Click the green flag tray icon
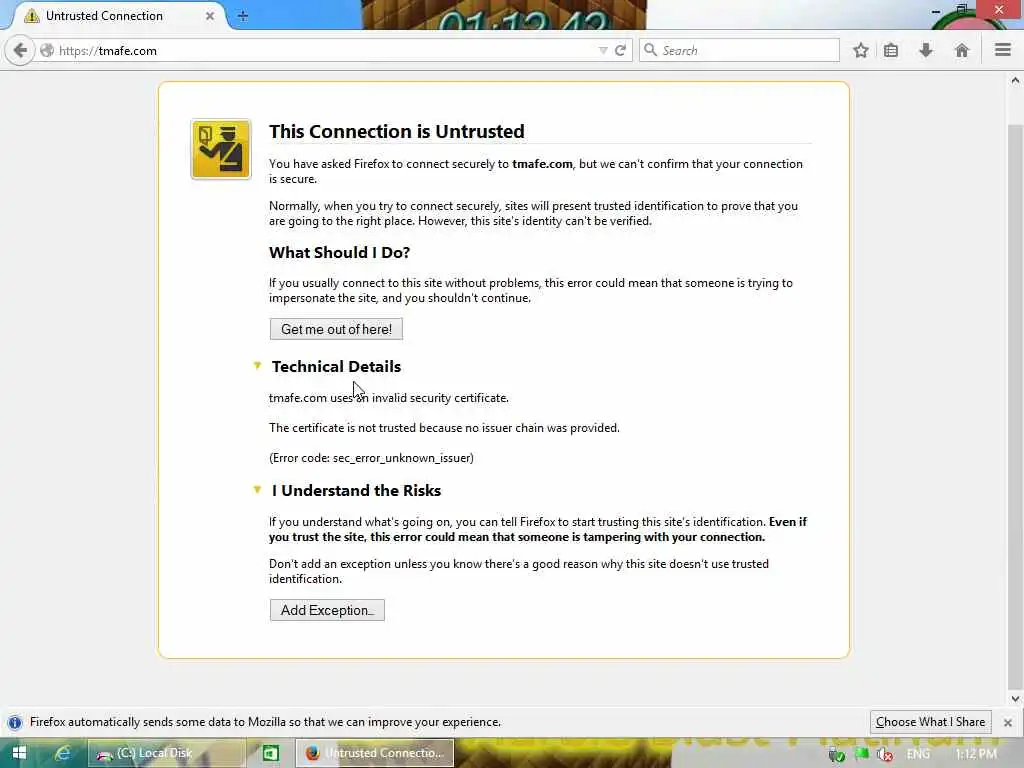The height and width of the screenshot is (768, 1024). (x=862, y=753)
